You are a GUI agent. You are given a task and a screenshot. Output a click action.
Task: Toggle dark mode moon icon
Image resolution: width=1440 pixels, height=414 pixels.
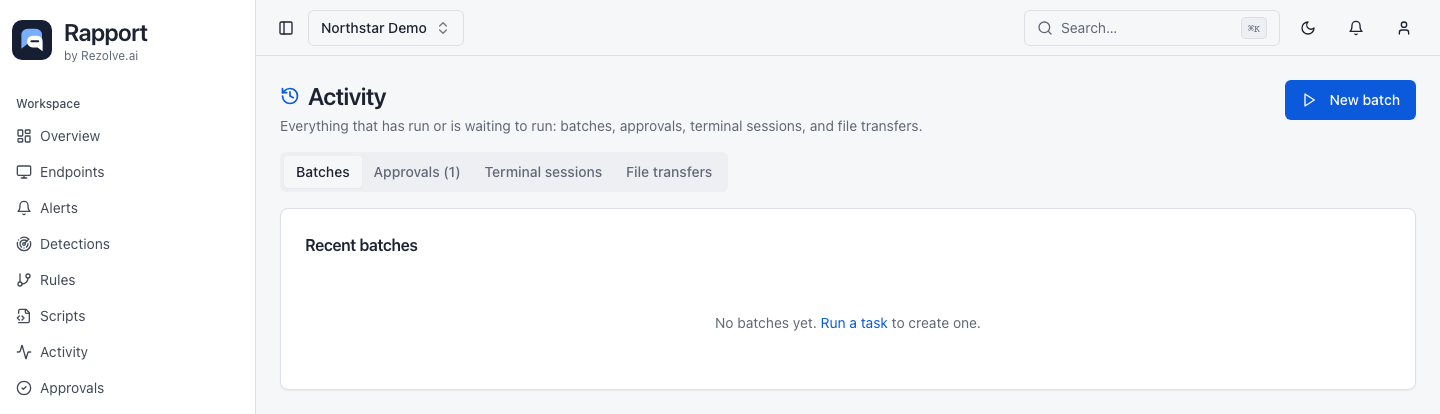pyautogui.click(x=1308, y=28)
